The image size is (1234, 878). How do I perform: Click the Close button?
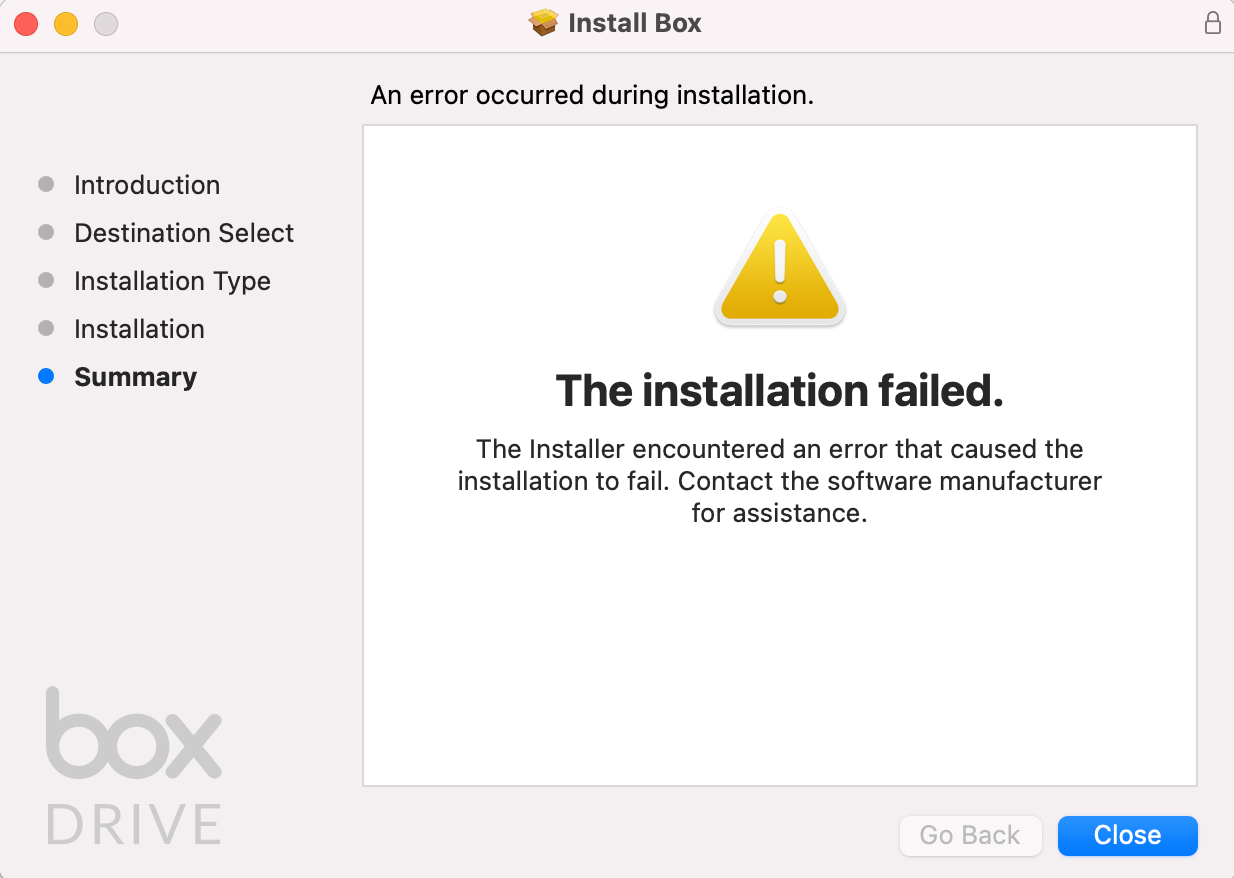coord(1127,835)
